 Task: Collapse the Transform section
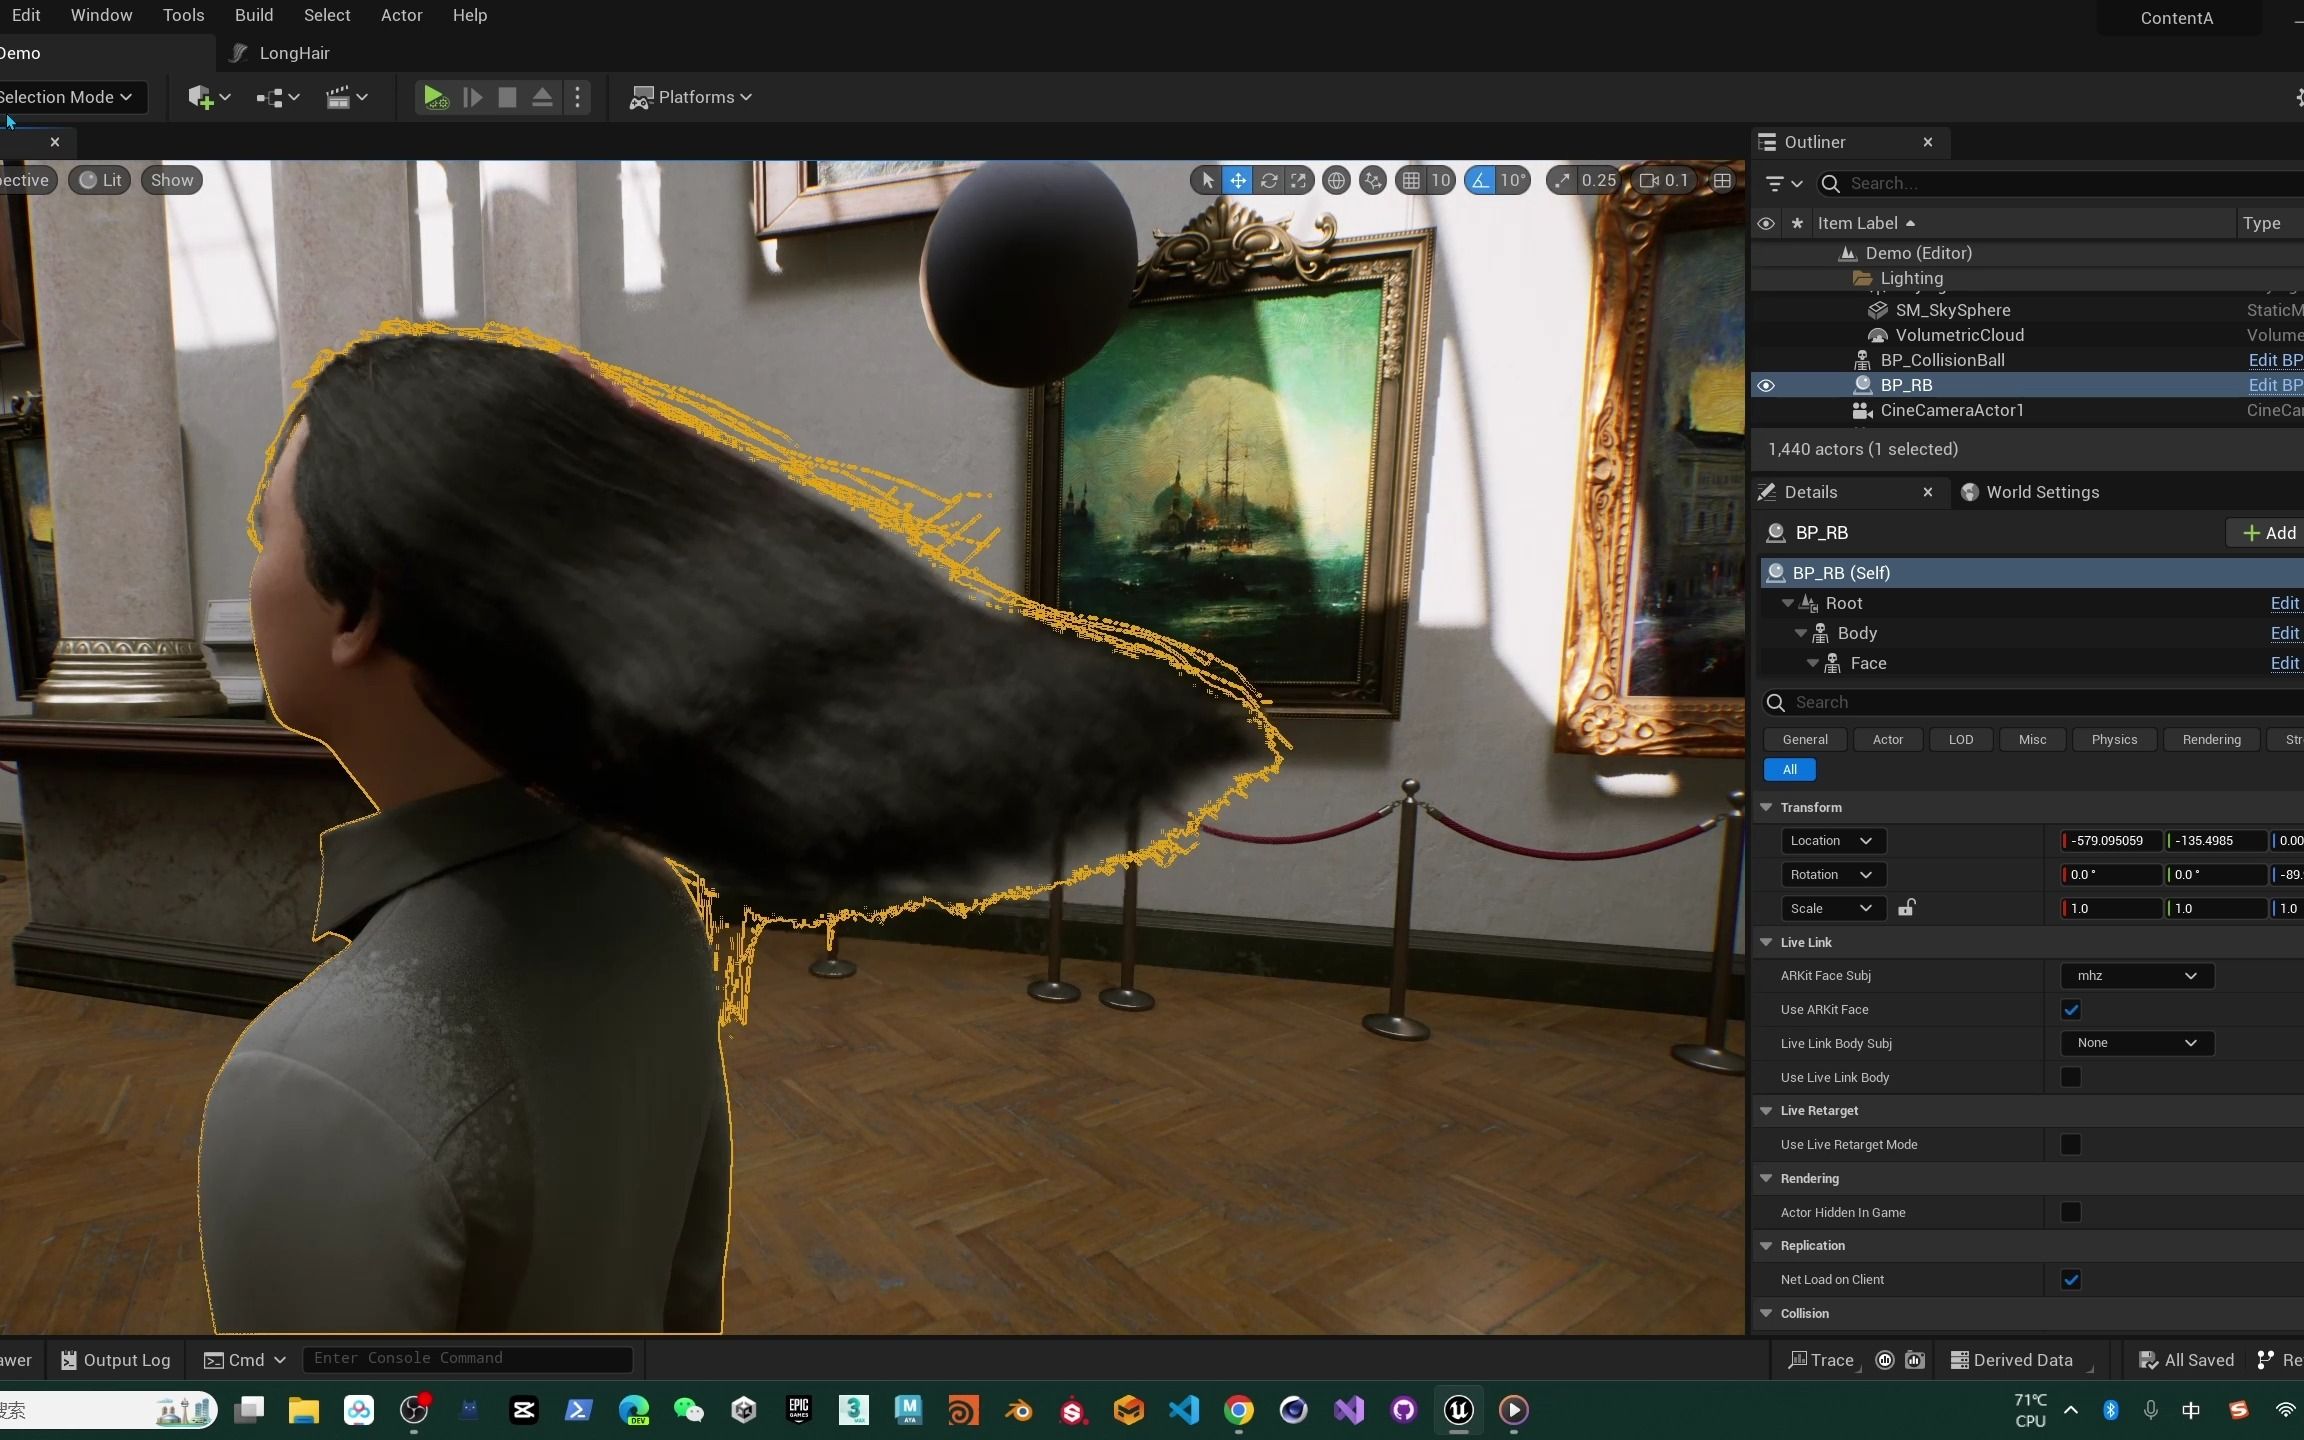coord(1767,807)
